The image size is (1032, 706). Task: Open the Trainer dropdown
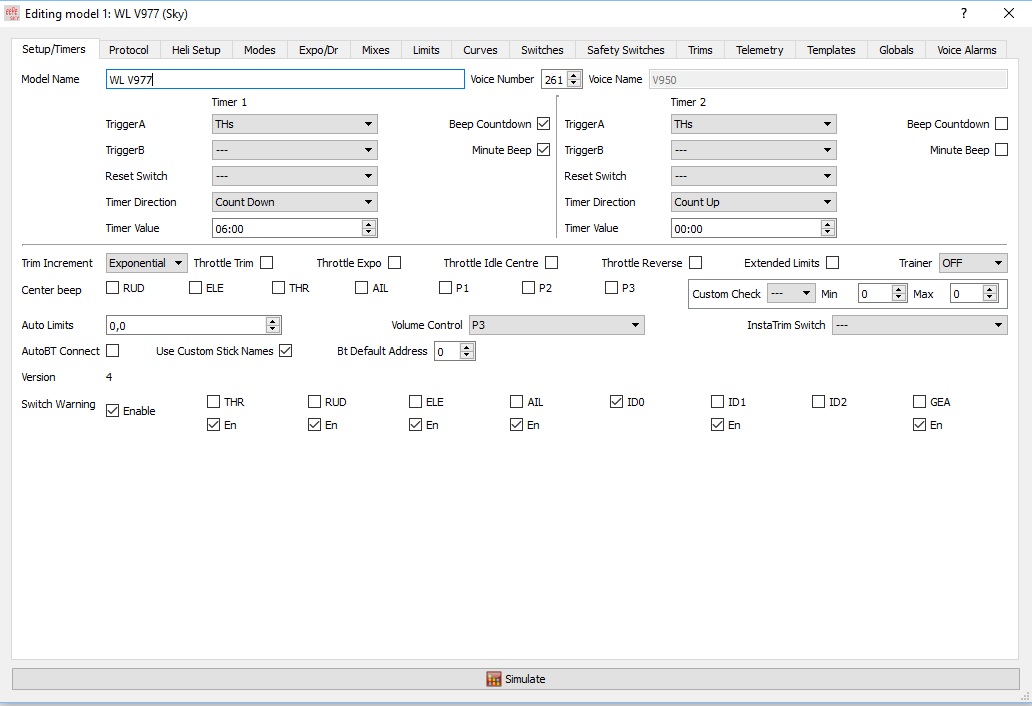[x=973, y=263]
